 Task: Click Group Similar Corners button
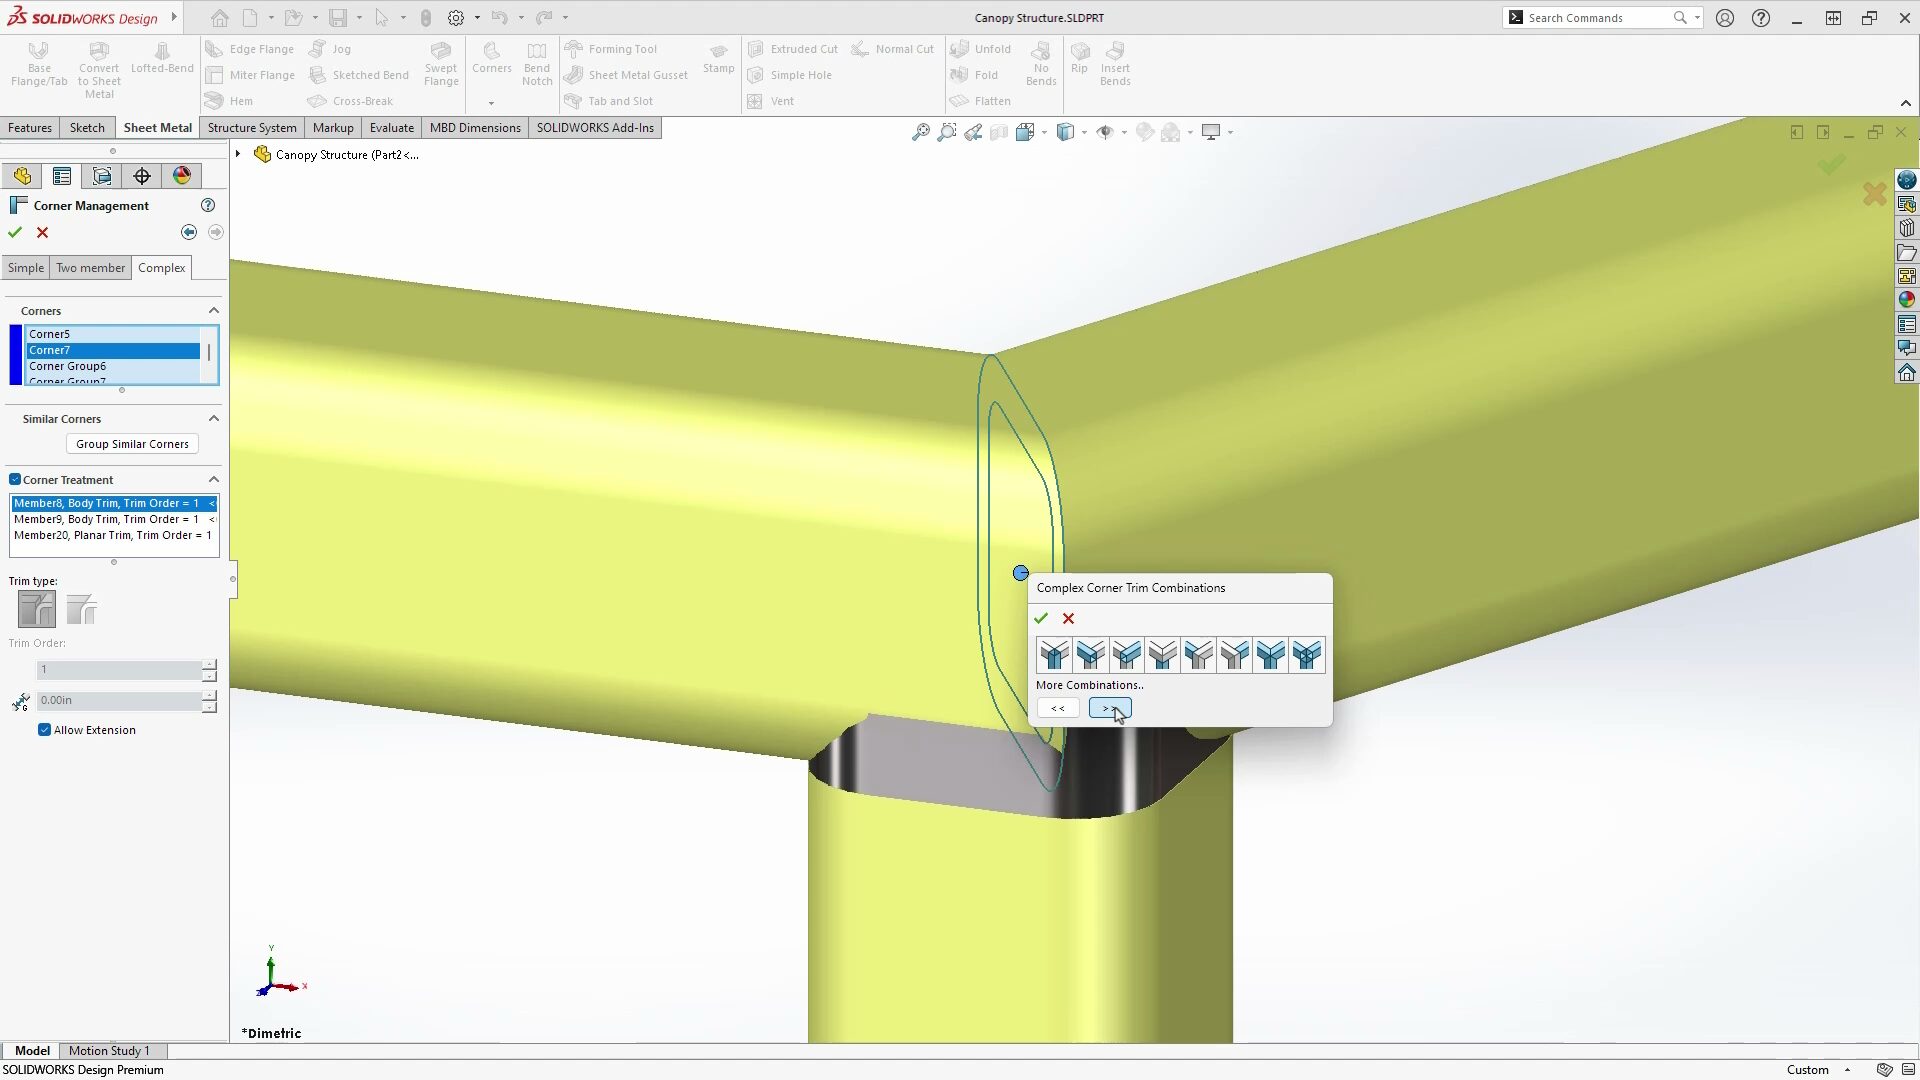132,444
